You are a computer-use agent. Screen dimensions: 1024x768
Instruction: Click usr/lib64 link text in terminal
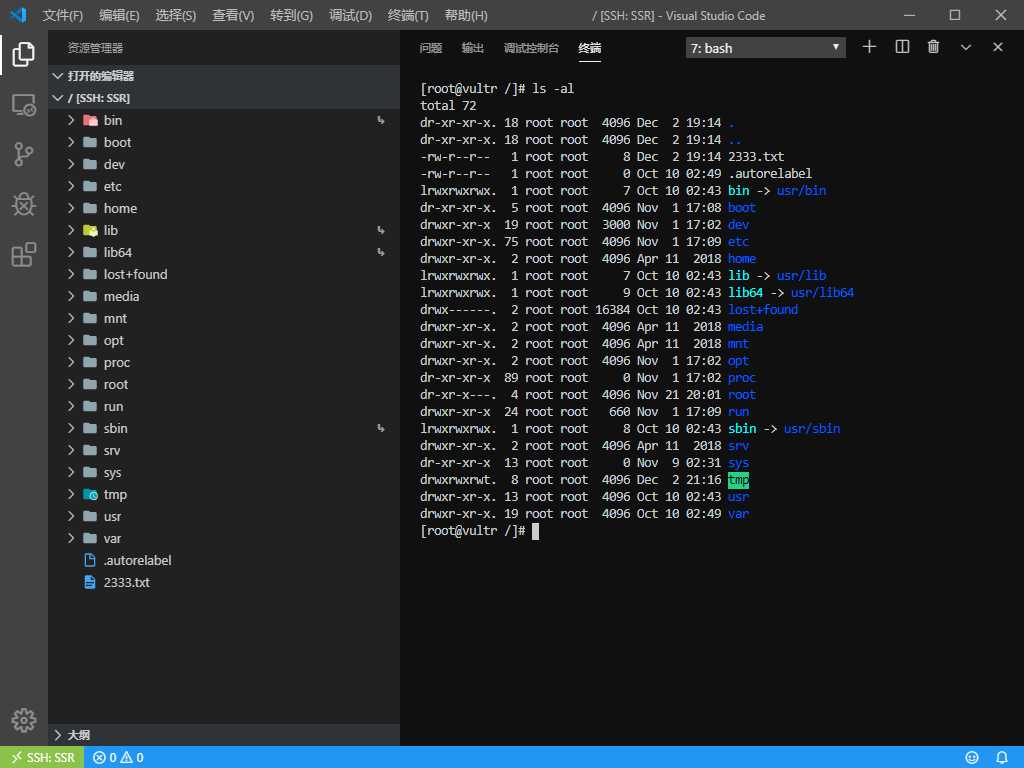pyautogui.click(x=822, y=293)
